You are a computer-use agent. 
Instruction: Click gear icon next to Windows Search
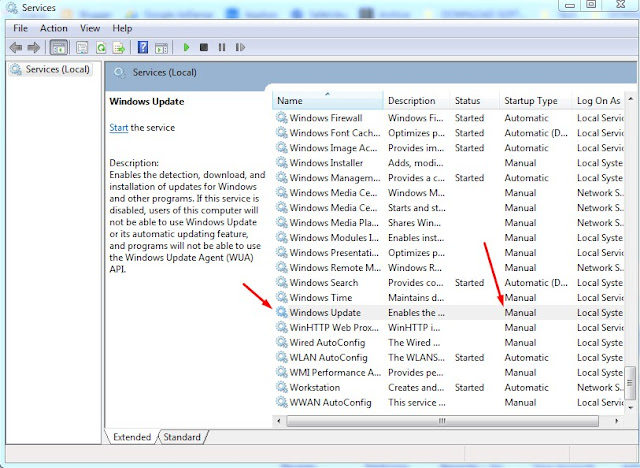pos(282,282)
